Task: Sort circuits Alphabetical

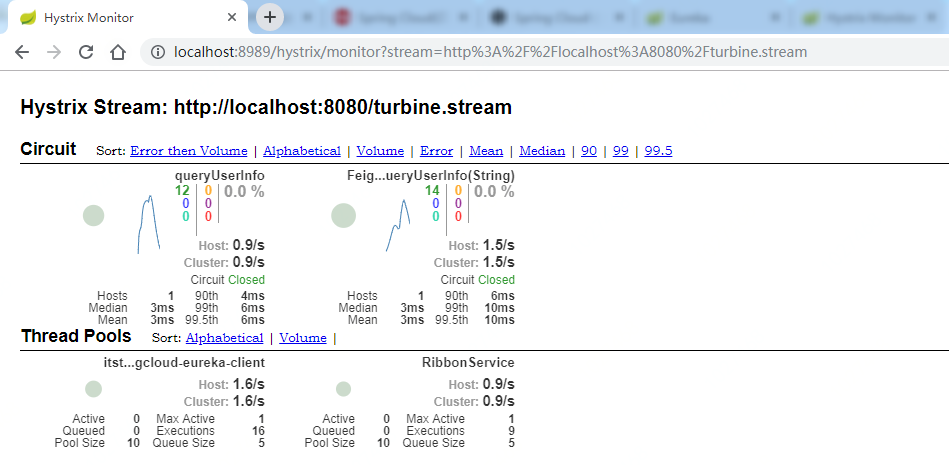Action: pos(301,151)
